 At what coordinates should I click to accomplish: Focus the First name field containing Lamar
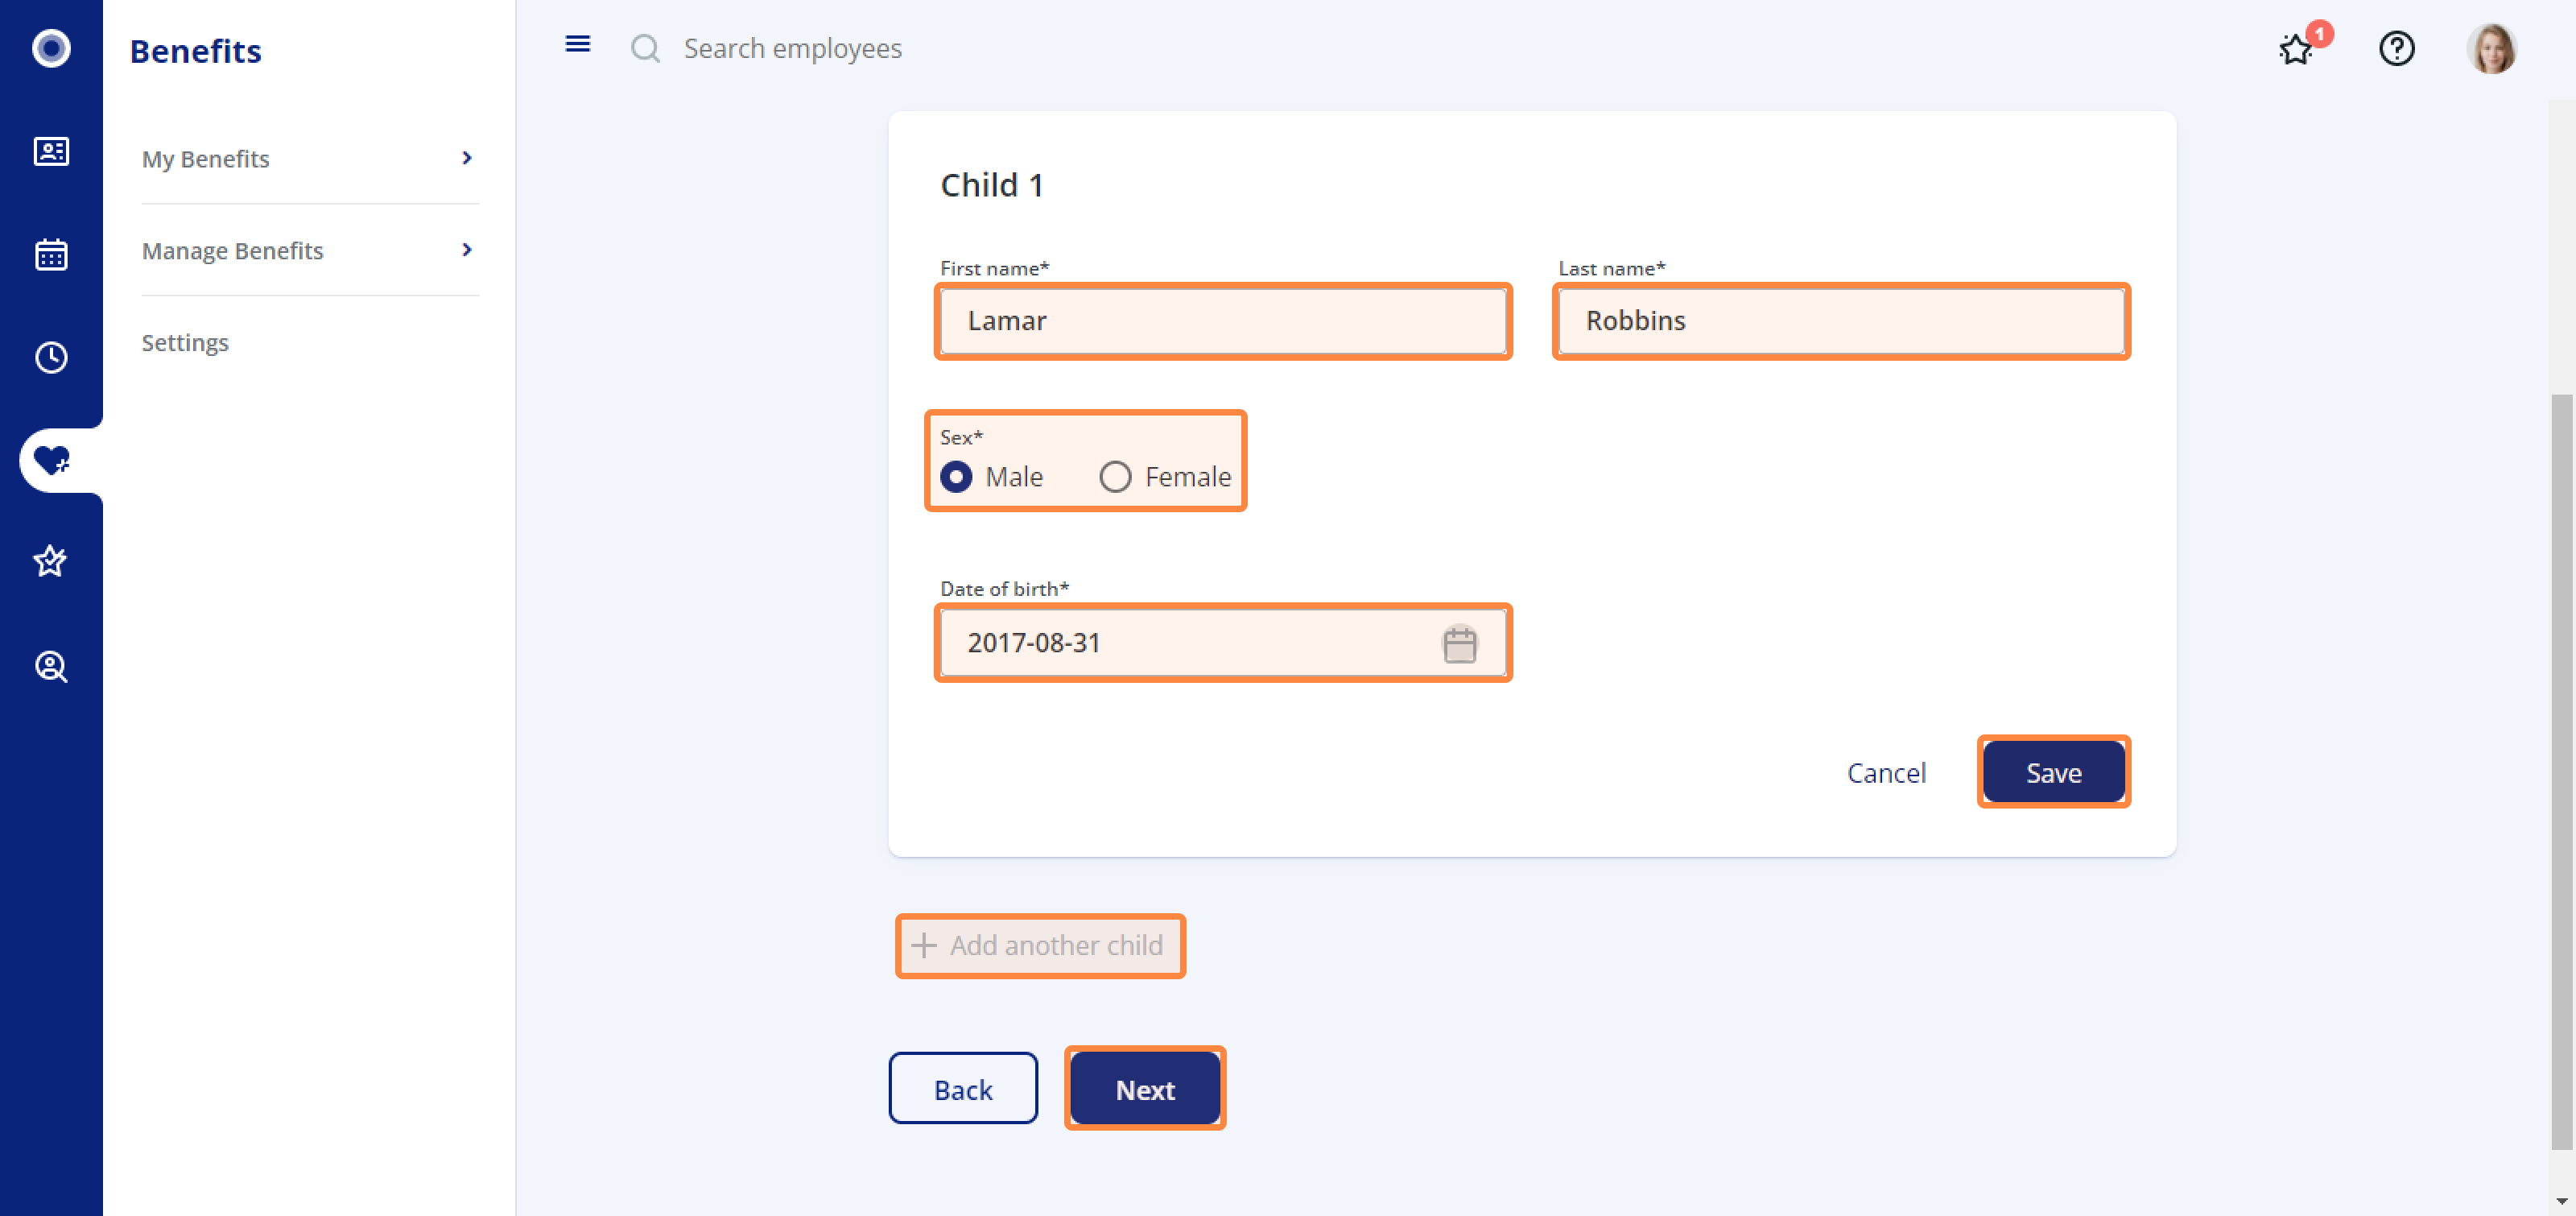[1223, 321]
